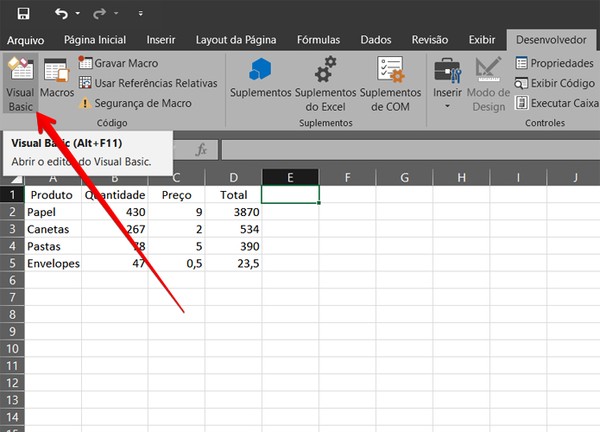Click Gravar Macro record icon
600x432 pixels.
(x=85, y=63)
